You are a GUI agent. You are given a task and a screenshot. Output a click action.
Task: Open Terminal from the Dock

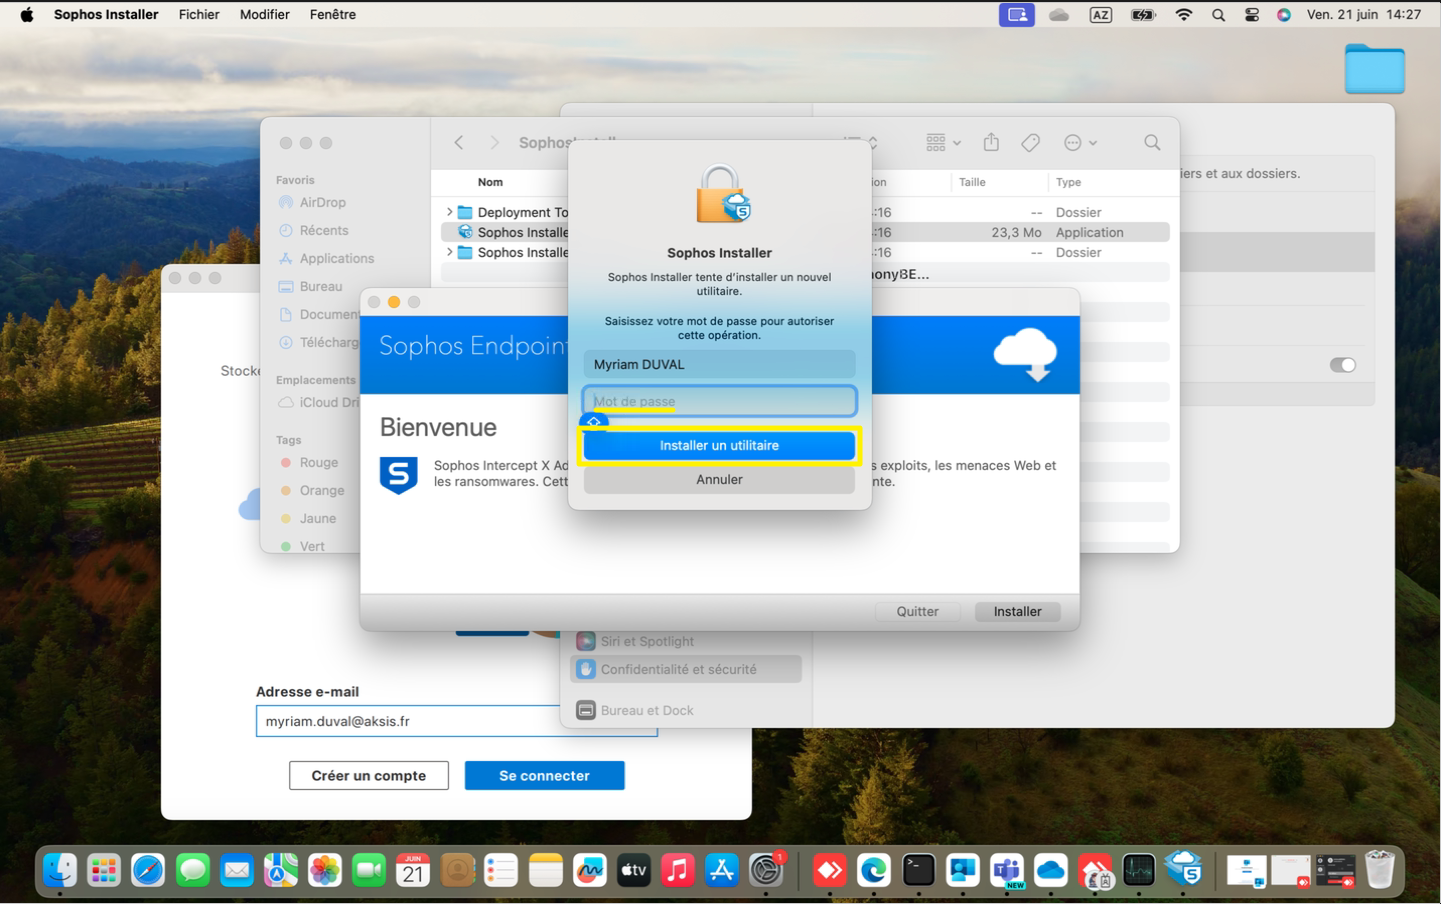point(918,871)
